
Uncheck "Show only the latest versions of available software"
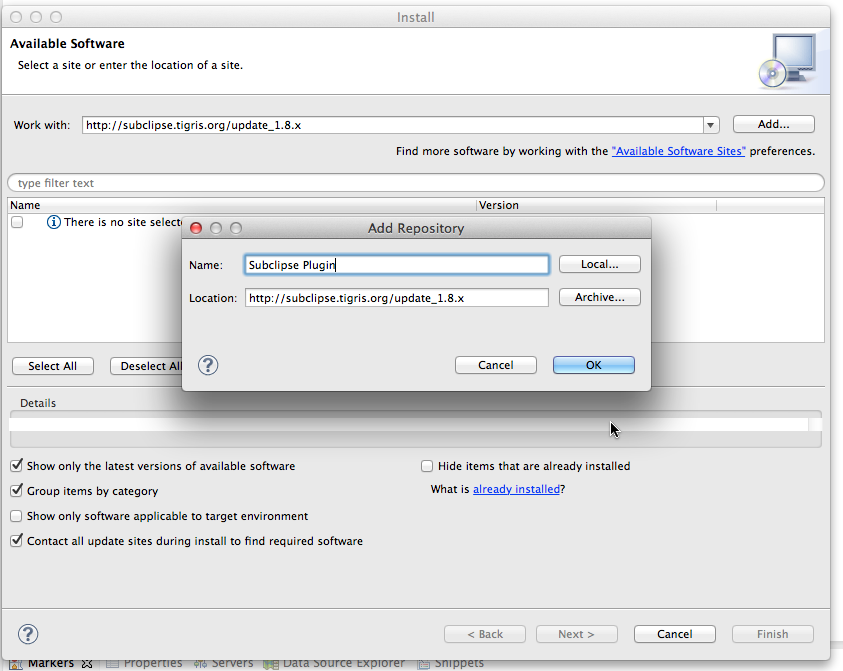pos(16,466)
